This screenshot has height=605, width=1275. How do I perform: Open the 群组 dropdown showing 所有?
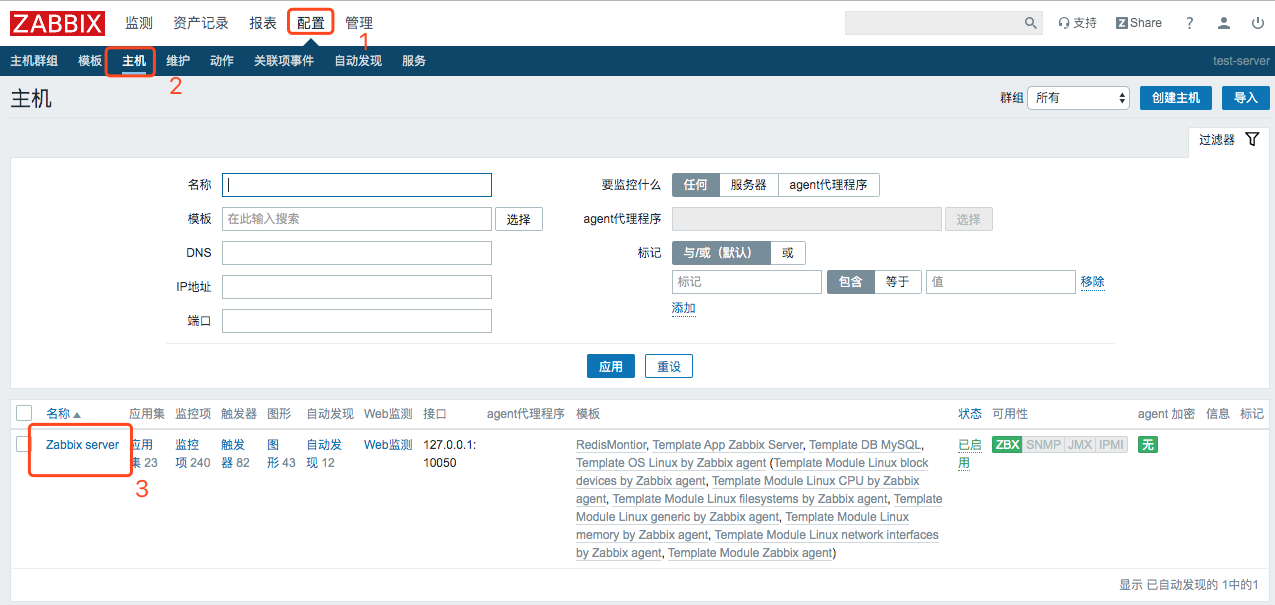click(1078, 98)
